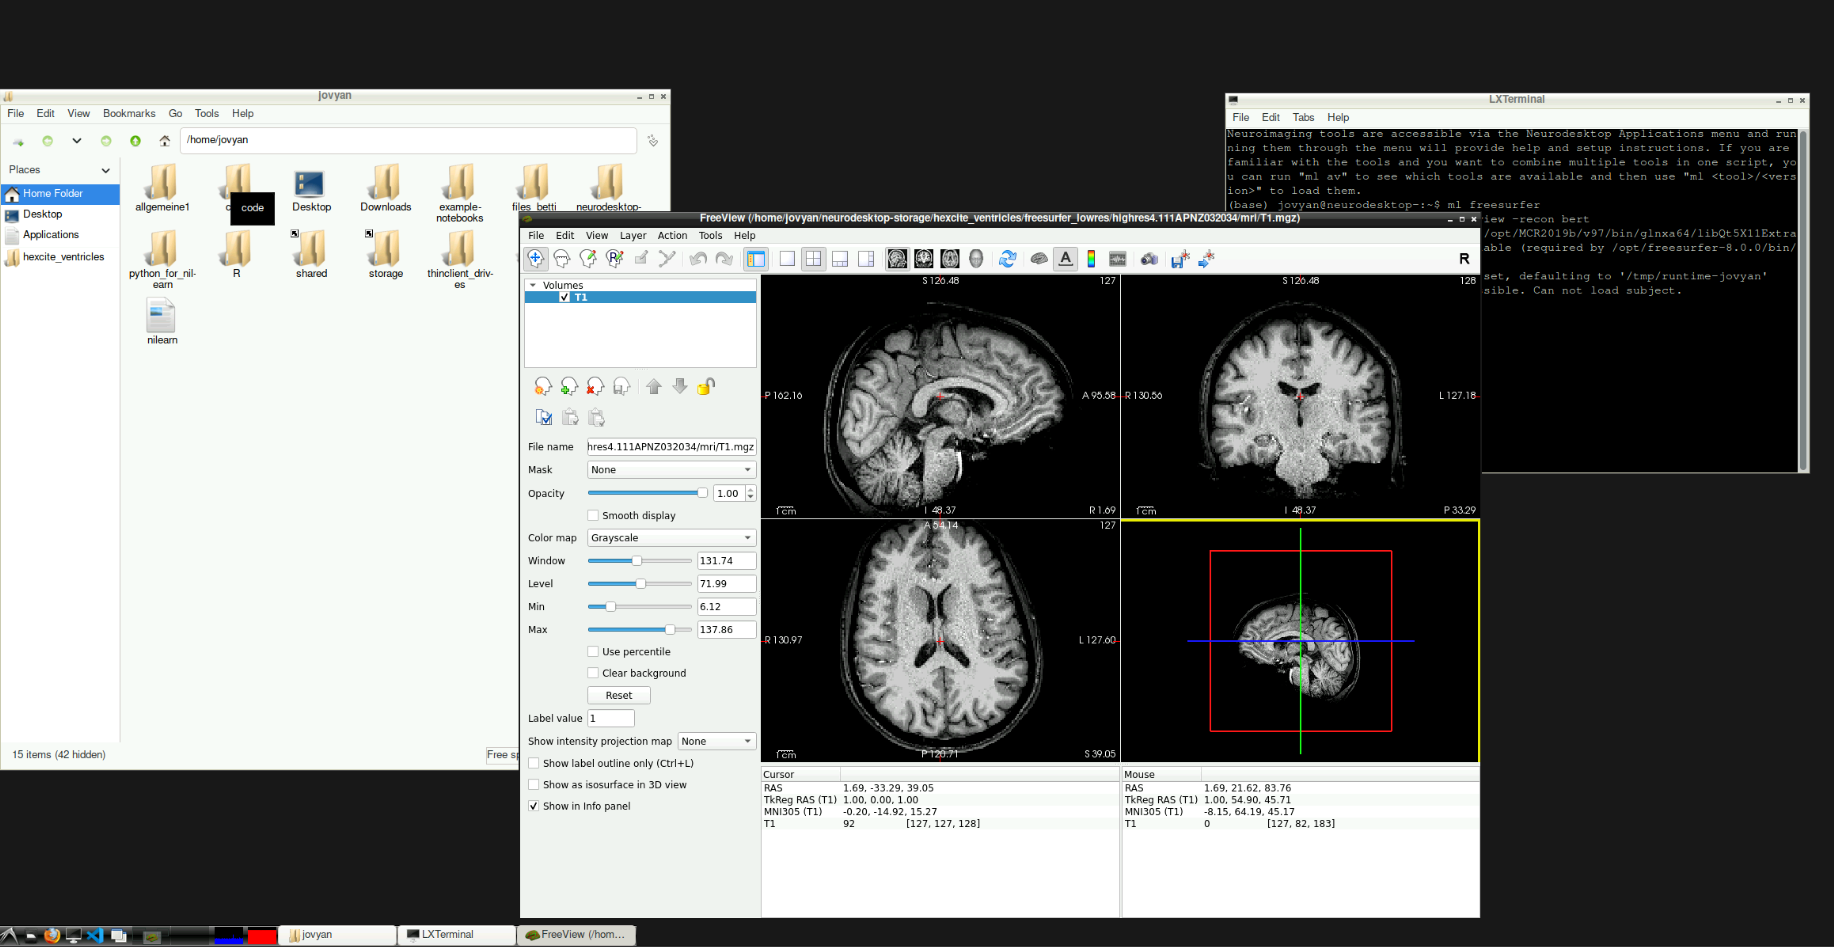Toggle the control panel visibility icon
This screenshot has width=1834, height=947.
(755, 259)
